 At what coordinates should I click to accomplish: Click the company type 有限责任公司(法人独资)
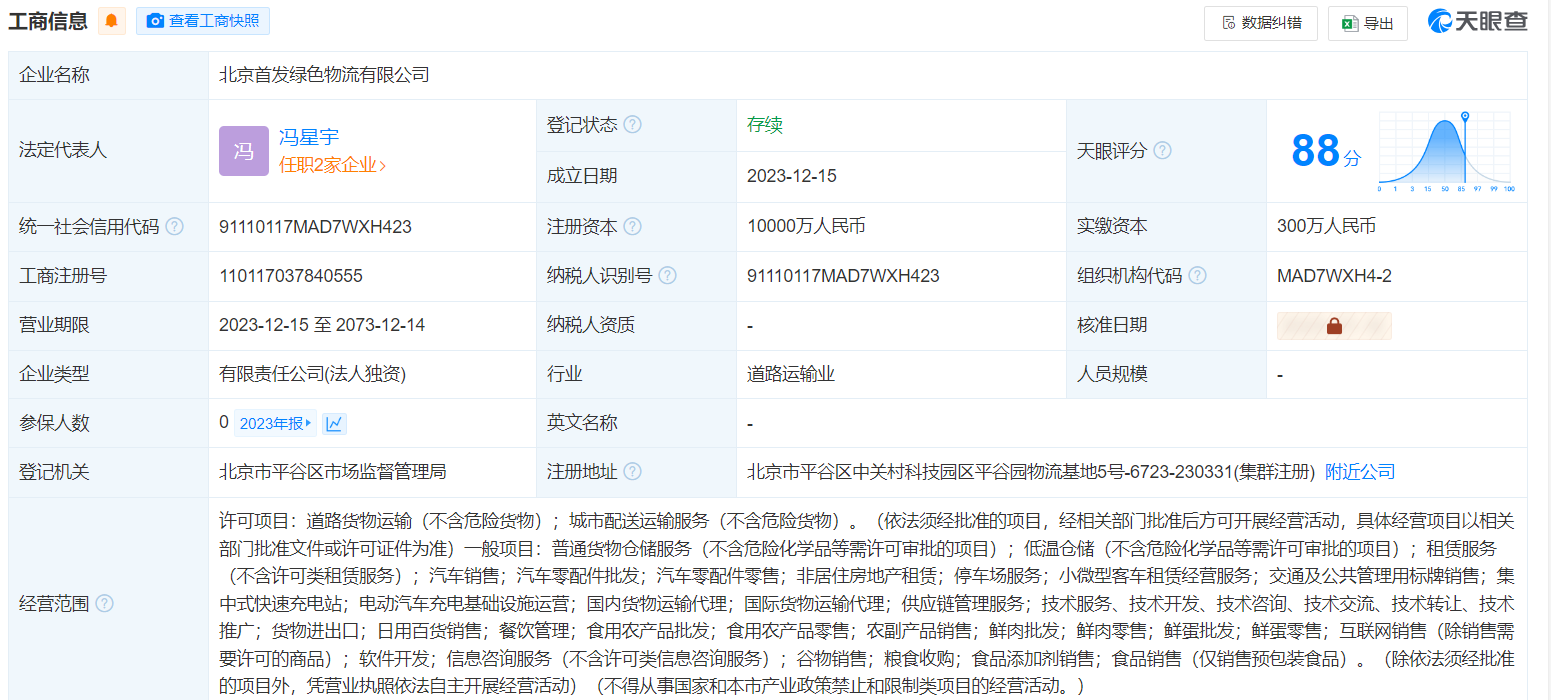313,374
